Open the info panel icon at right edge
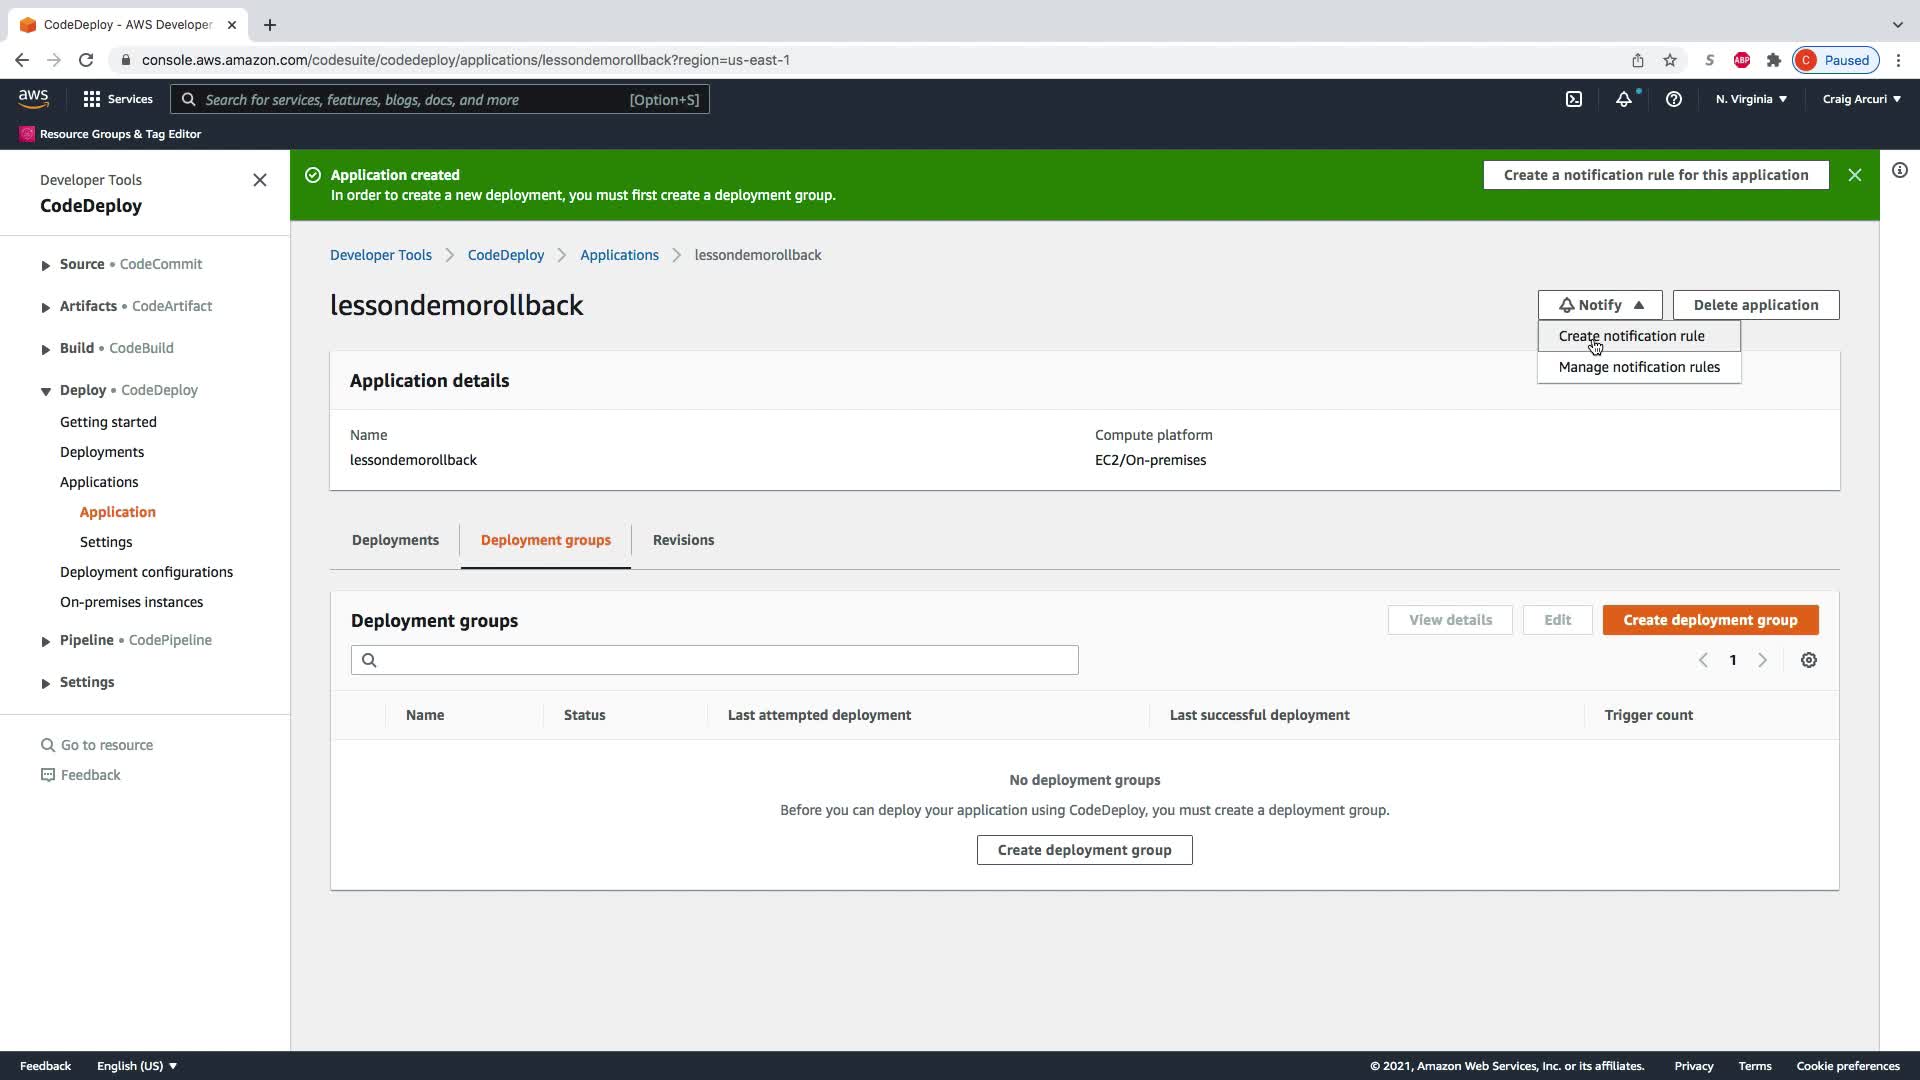This screenshot has width=1920, height=1080. point(1899,170)
